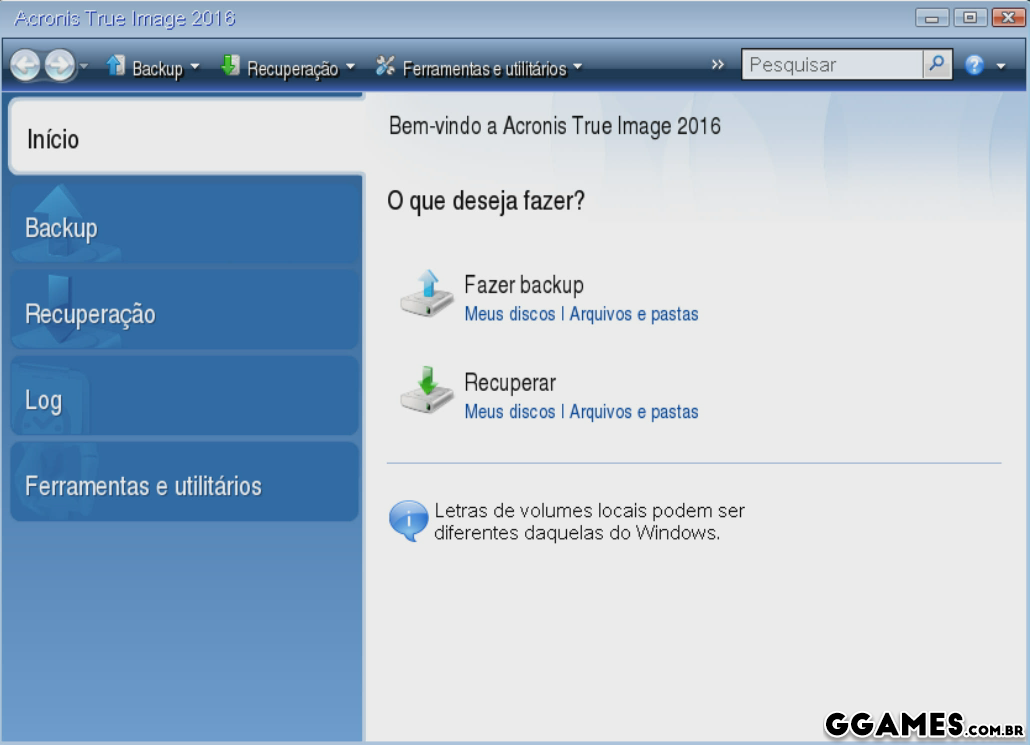Open the Recuperação sidebar tab
The image size is (1030, 745).
(184, 314)
